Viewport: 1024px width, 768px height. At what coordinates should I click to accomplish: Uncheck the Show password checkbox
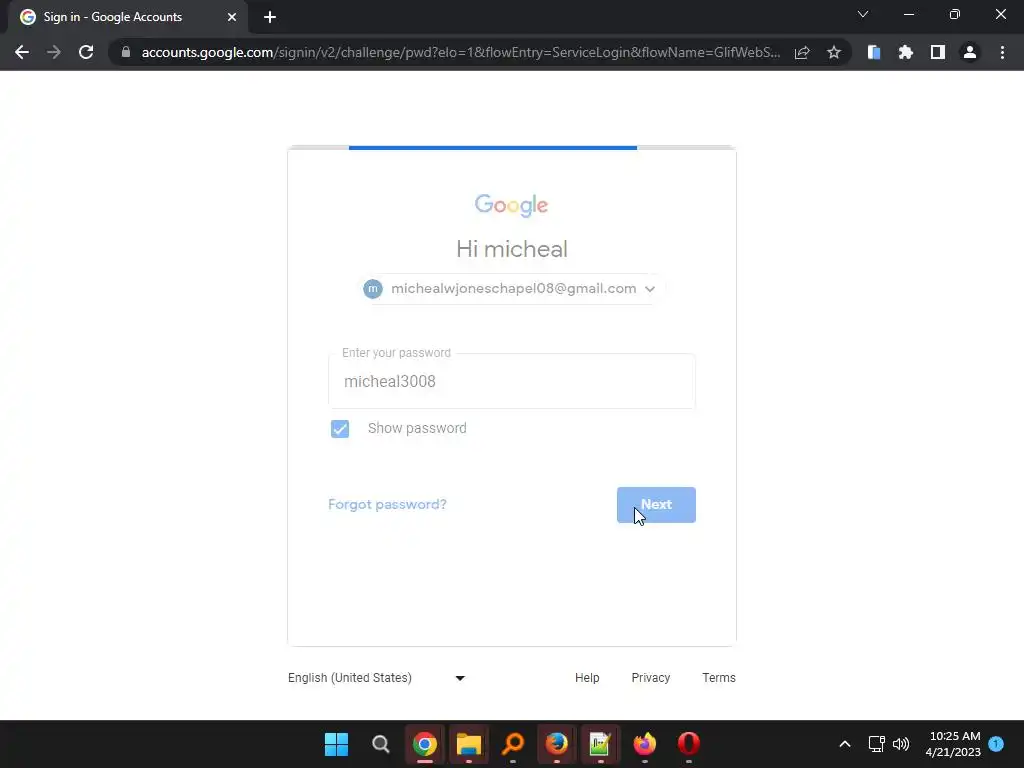click(x=340, y=429)
